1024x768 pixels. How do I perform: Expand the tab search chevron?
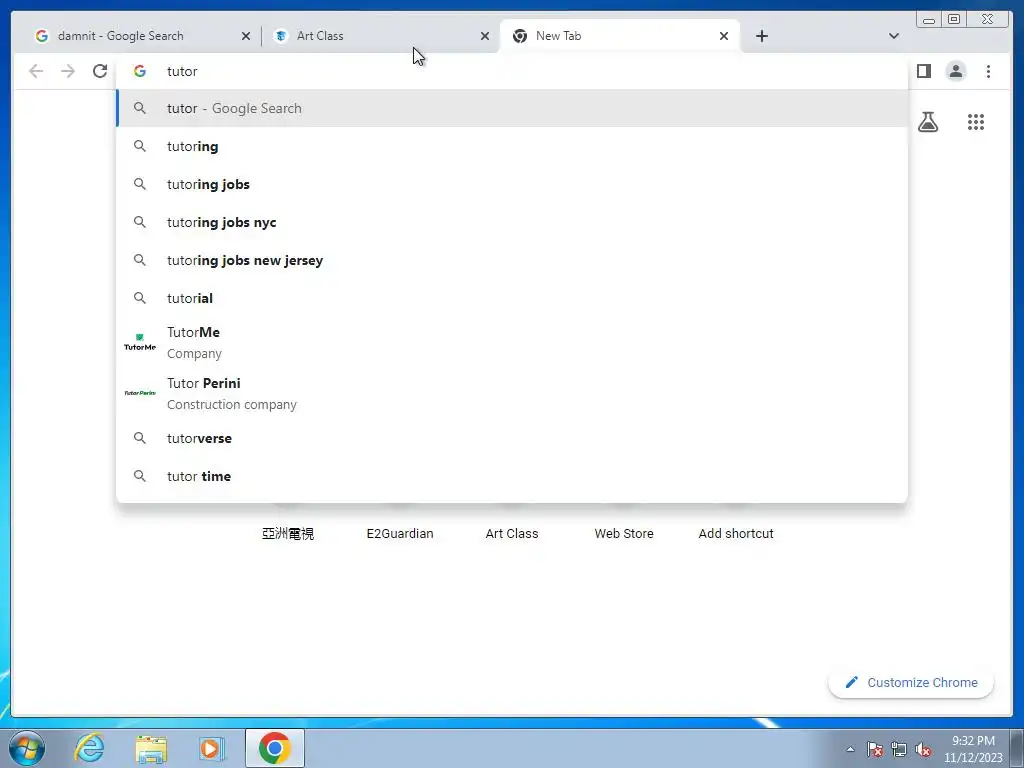893,36
